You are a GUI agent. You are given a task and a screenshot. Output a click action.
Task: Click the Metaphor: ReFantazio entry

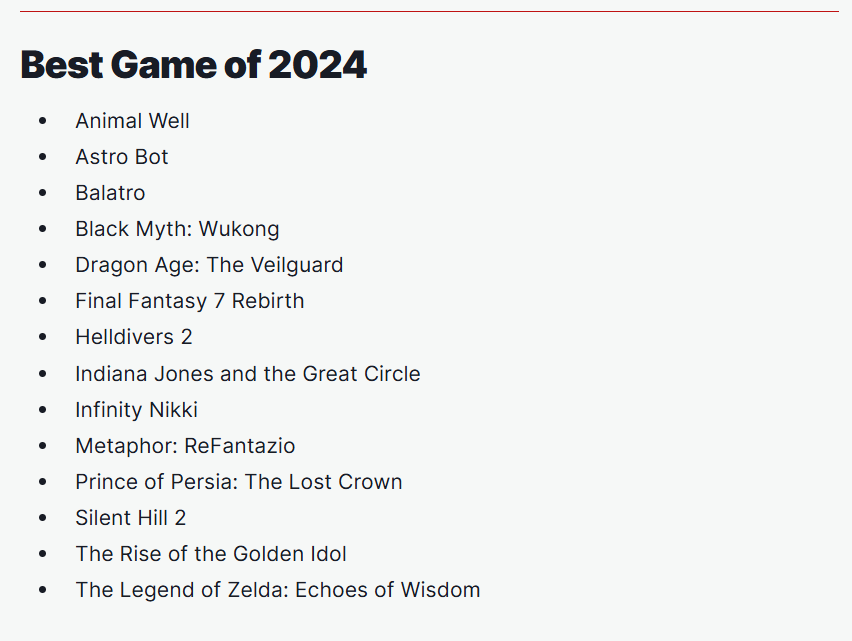tap(185, 446)
